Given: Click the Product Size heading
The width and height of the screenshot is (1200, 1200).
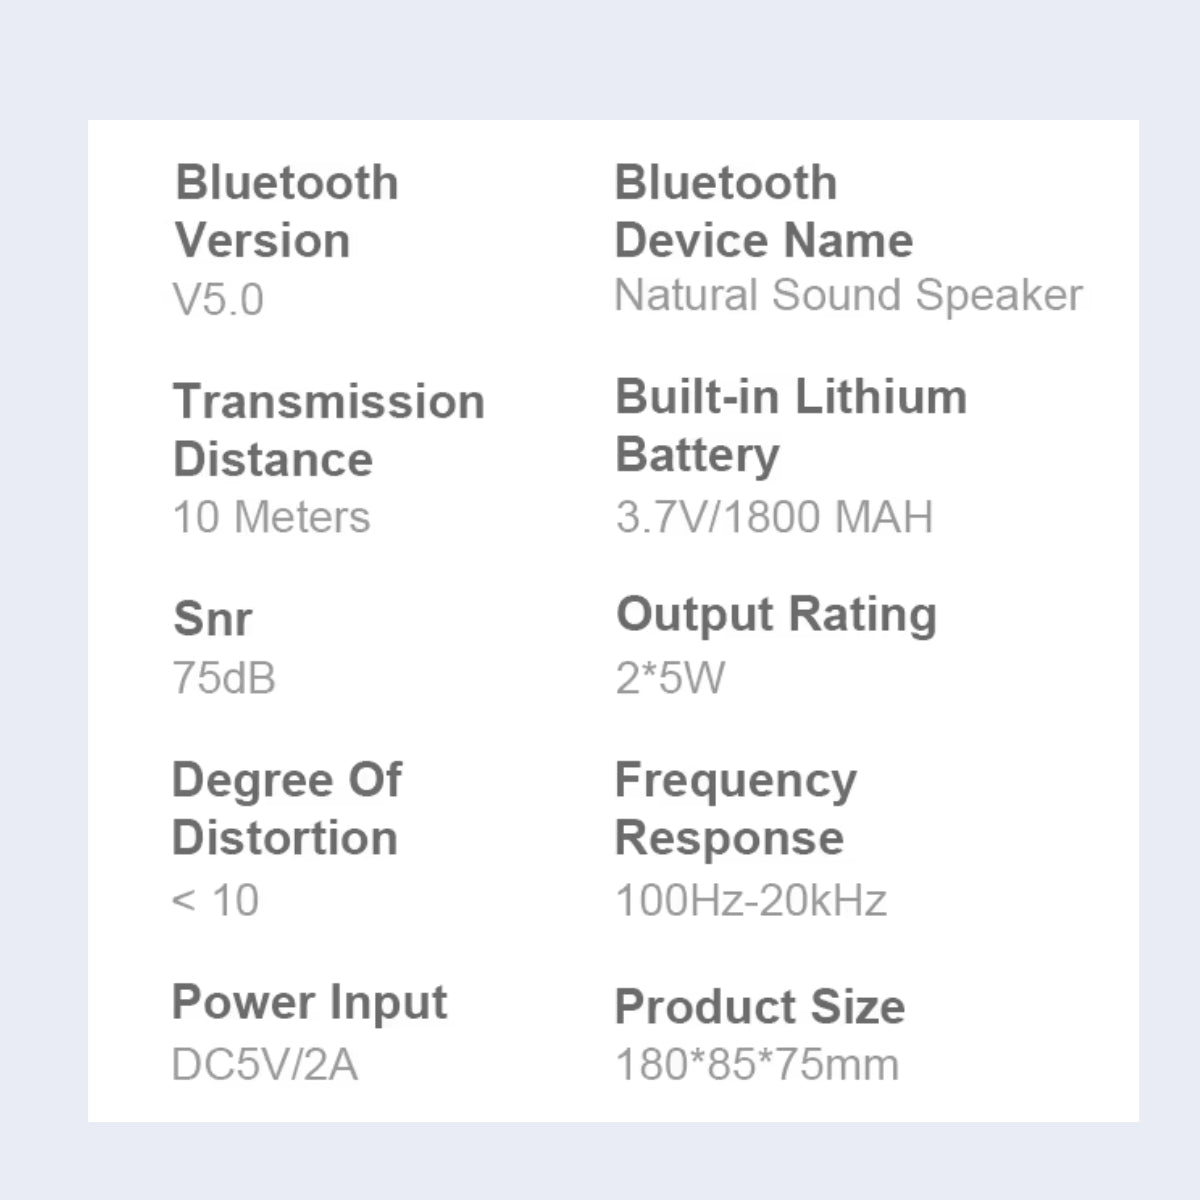Looking at the screenshot, I should pos(759,1006).
